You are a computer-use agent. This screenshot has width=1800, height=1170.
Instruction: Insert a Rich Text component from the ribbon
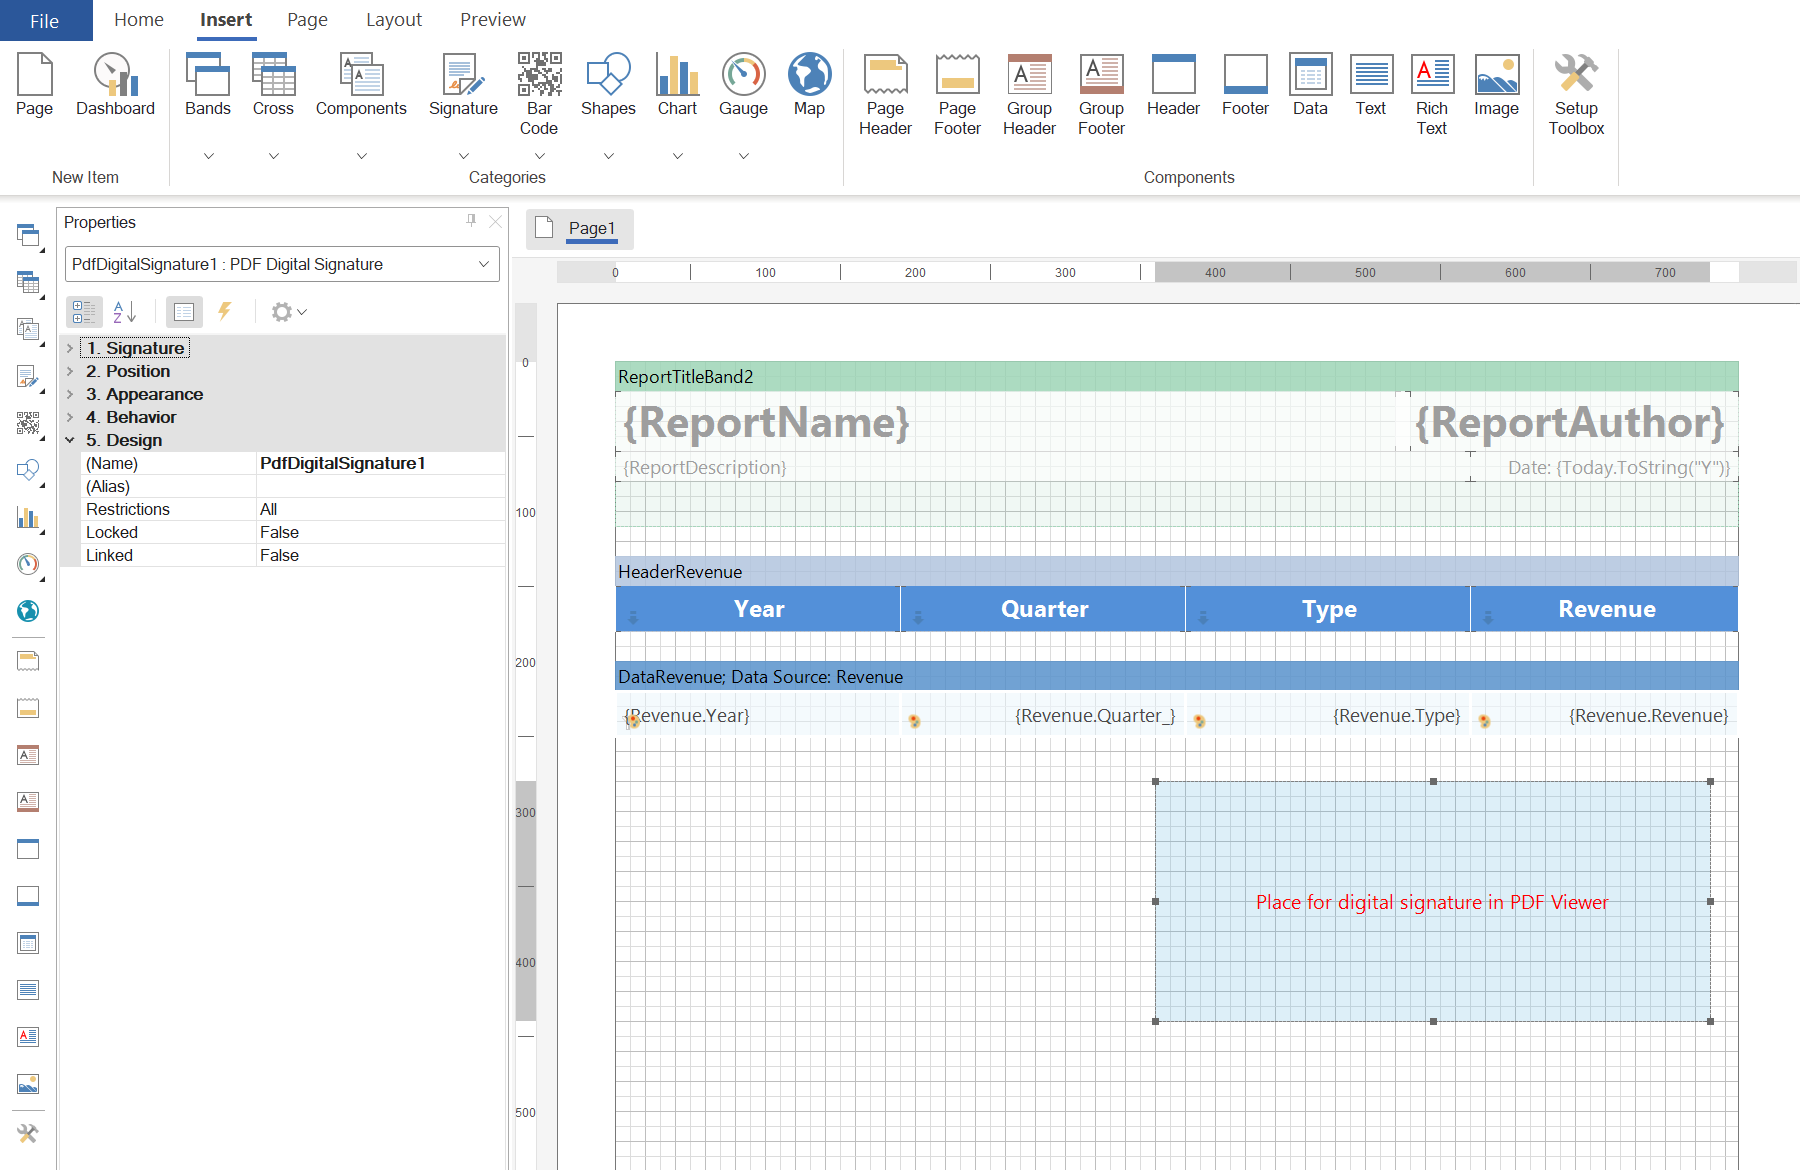(x=1432, y=94)
